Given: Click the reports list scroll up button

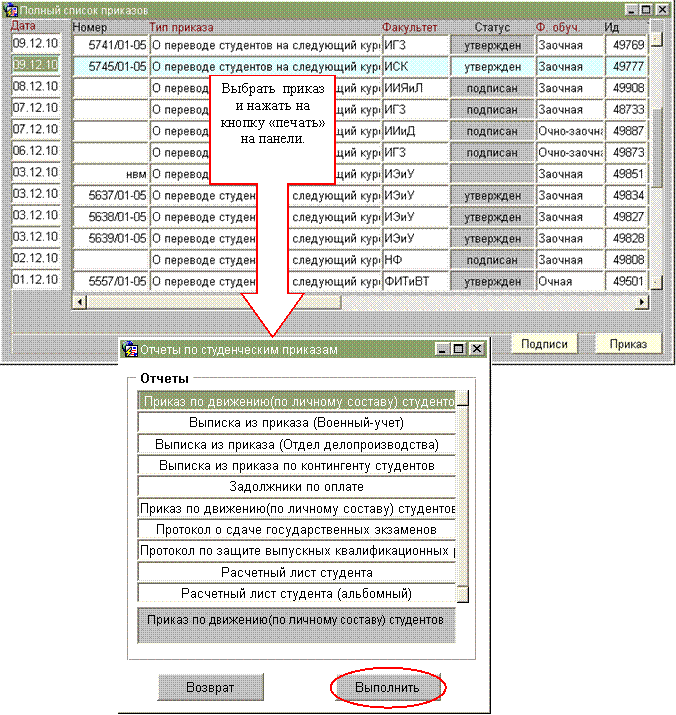Looking at the screenshot, I should (463, 398).
